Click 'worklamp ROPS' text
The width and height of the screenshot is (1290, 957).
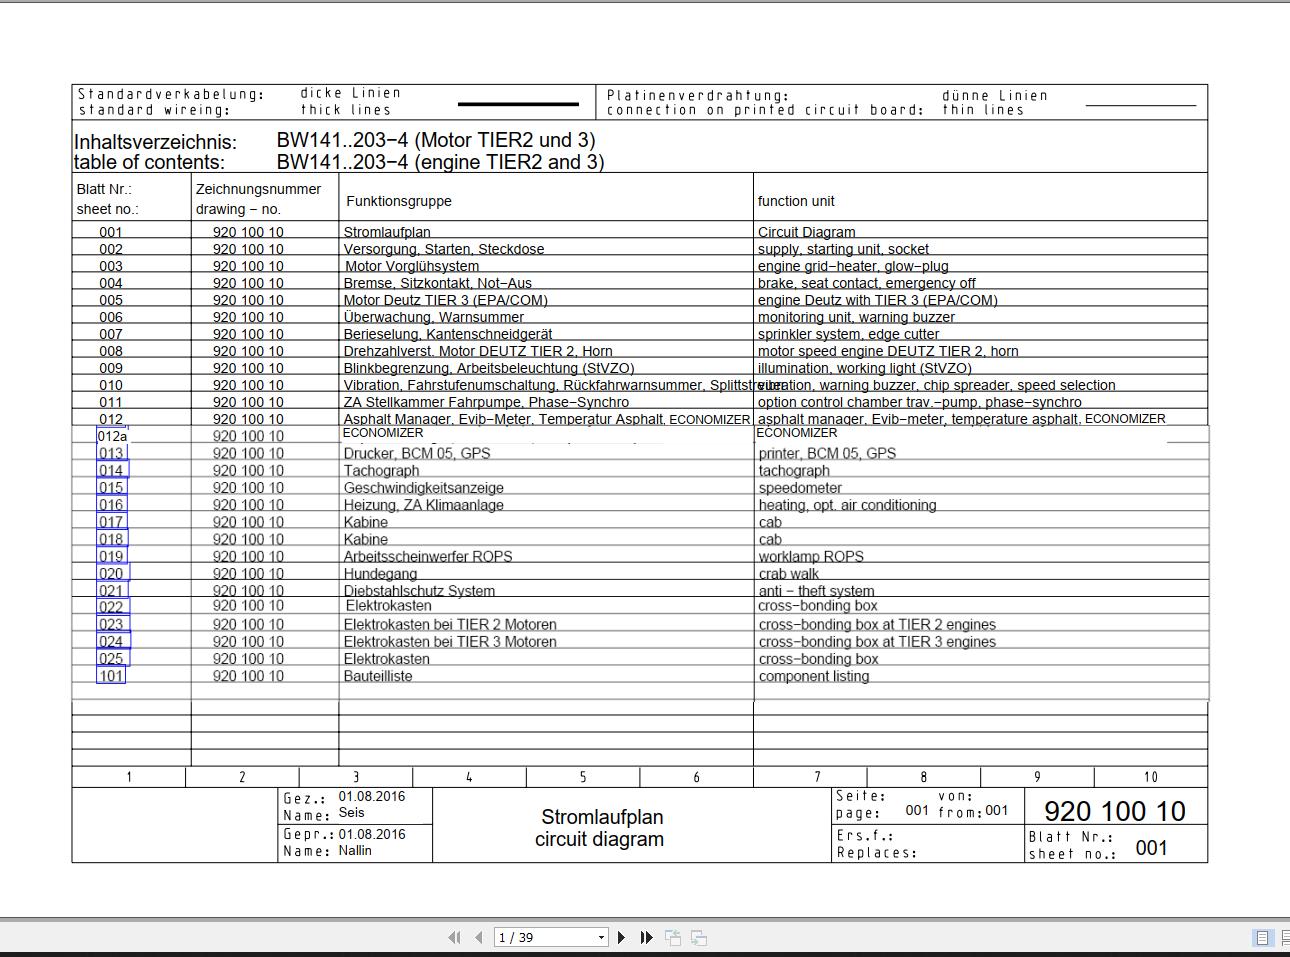(811, 556)
